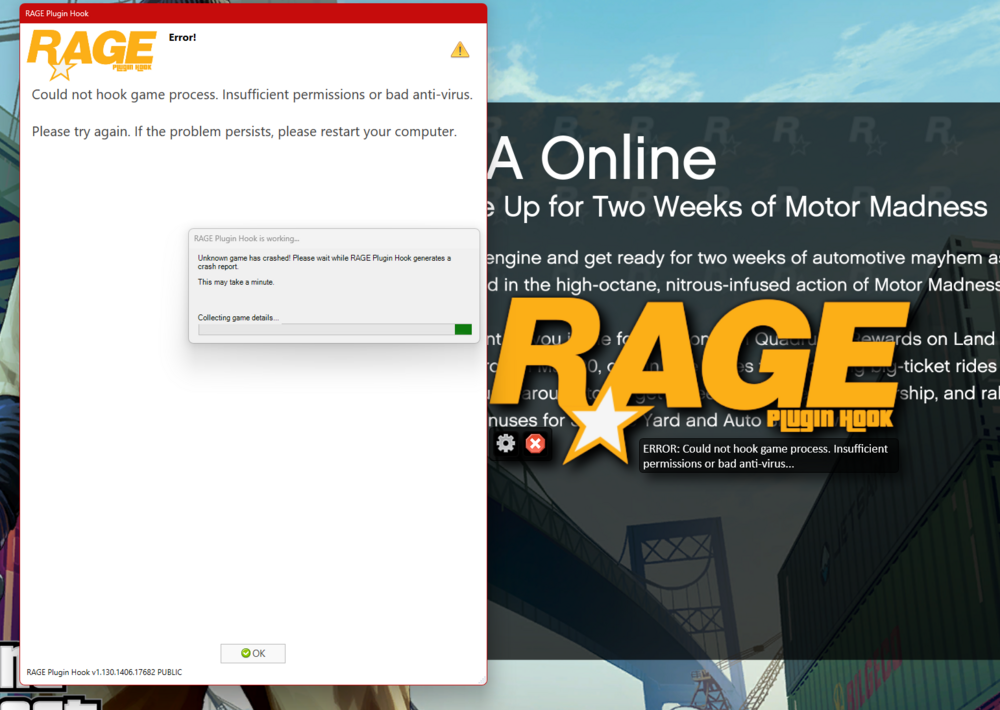Screen dimensions: 1000x710
Task: Open settings gear on RAGE splash
Action: pos(506,443)
